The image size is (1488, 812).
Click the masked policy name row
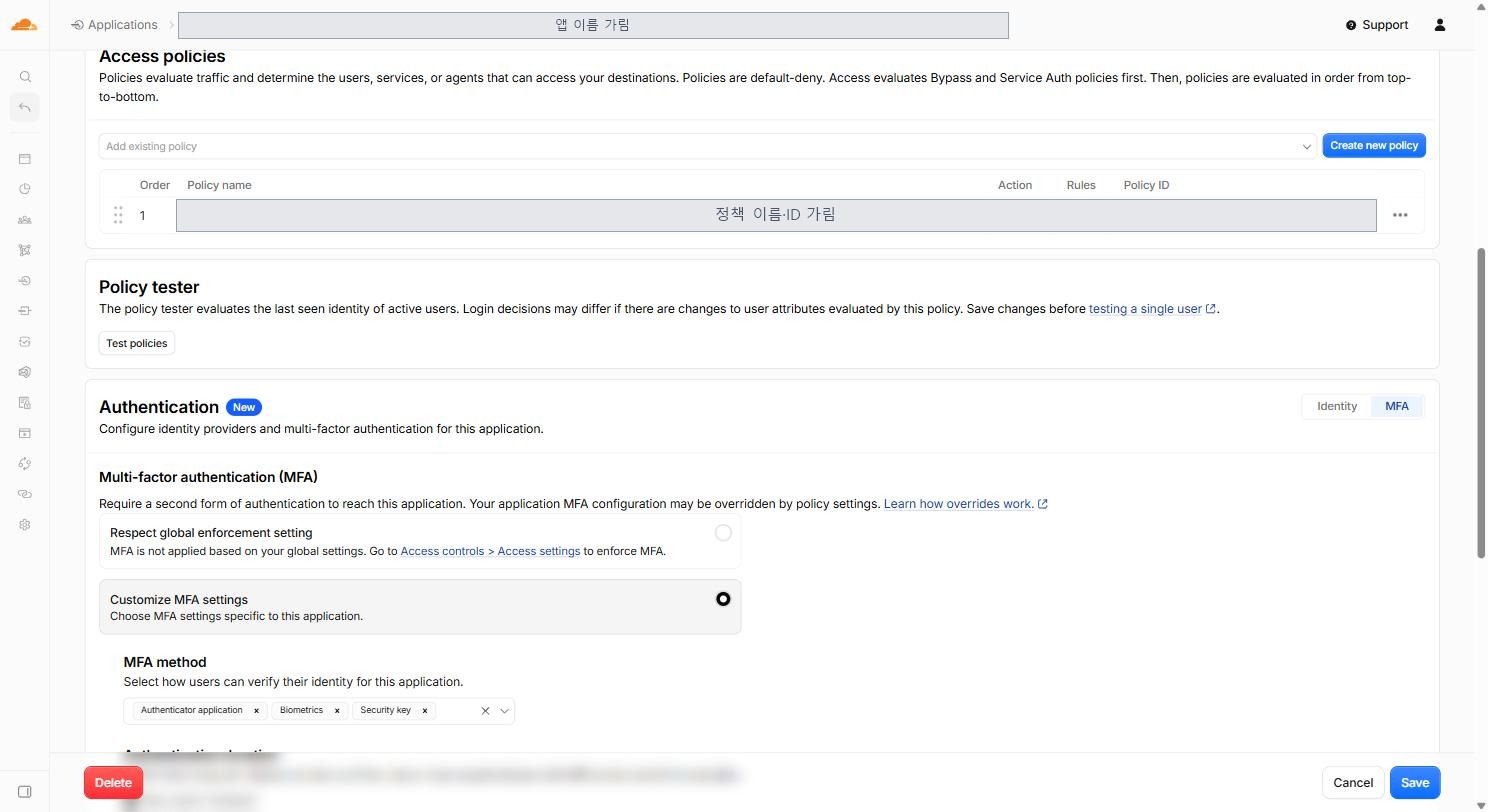point(776,215)
